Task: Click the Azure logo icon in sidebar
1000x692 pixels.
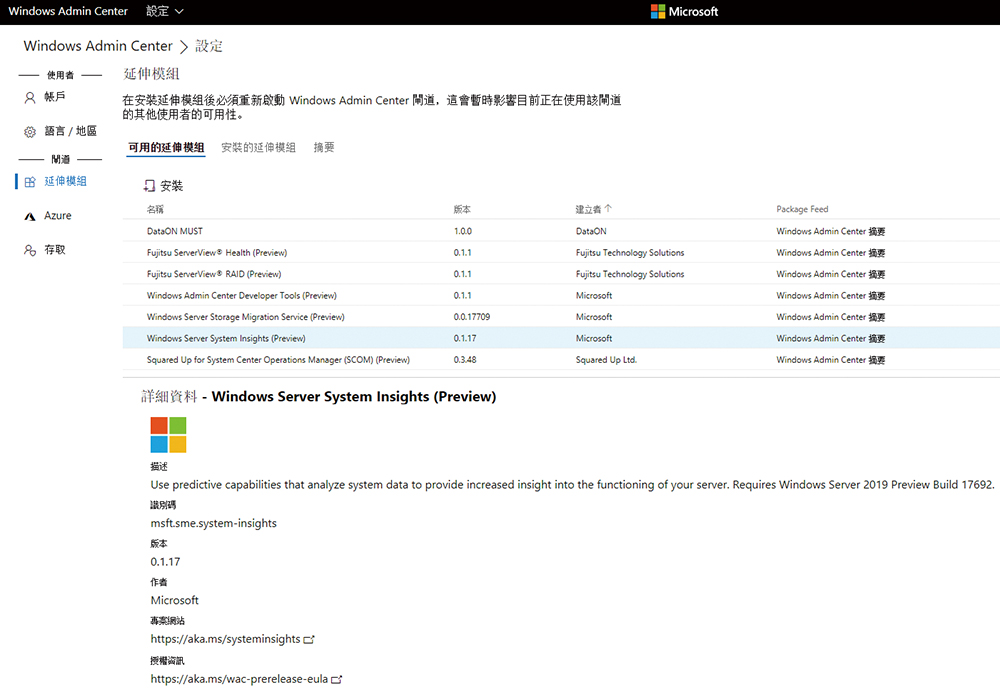Action: tap(30, 216)
